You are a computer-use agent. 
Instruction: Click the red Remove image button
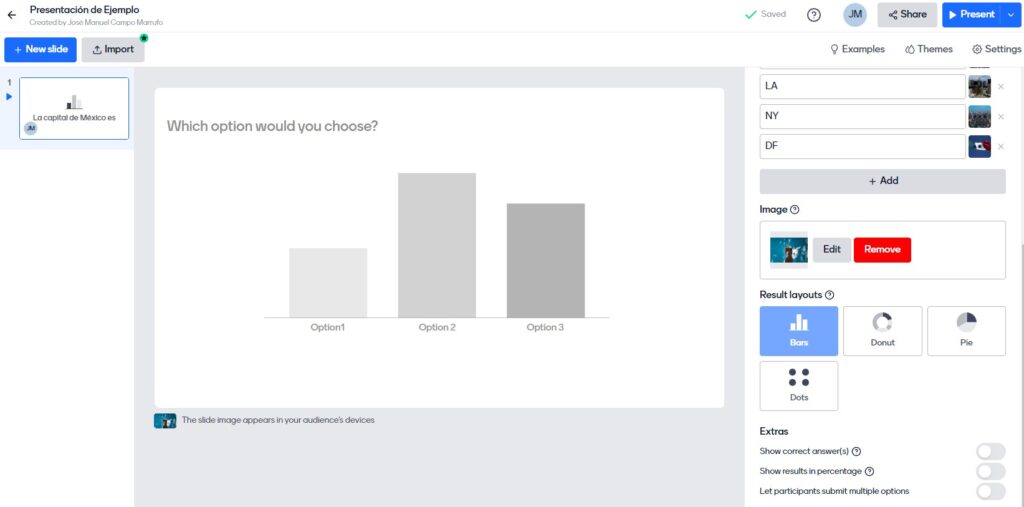[x=882, y=250]
